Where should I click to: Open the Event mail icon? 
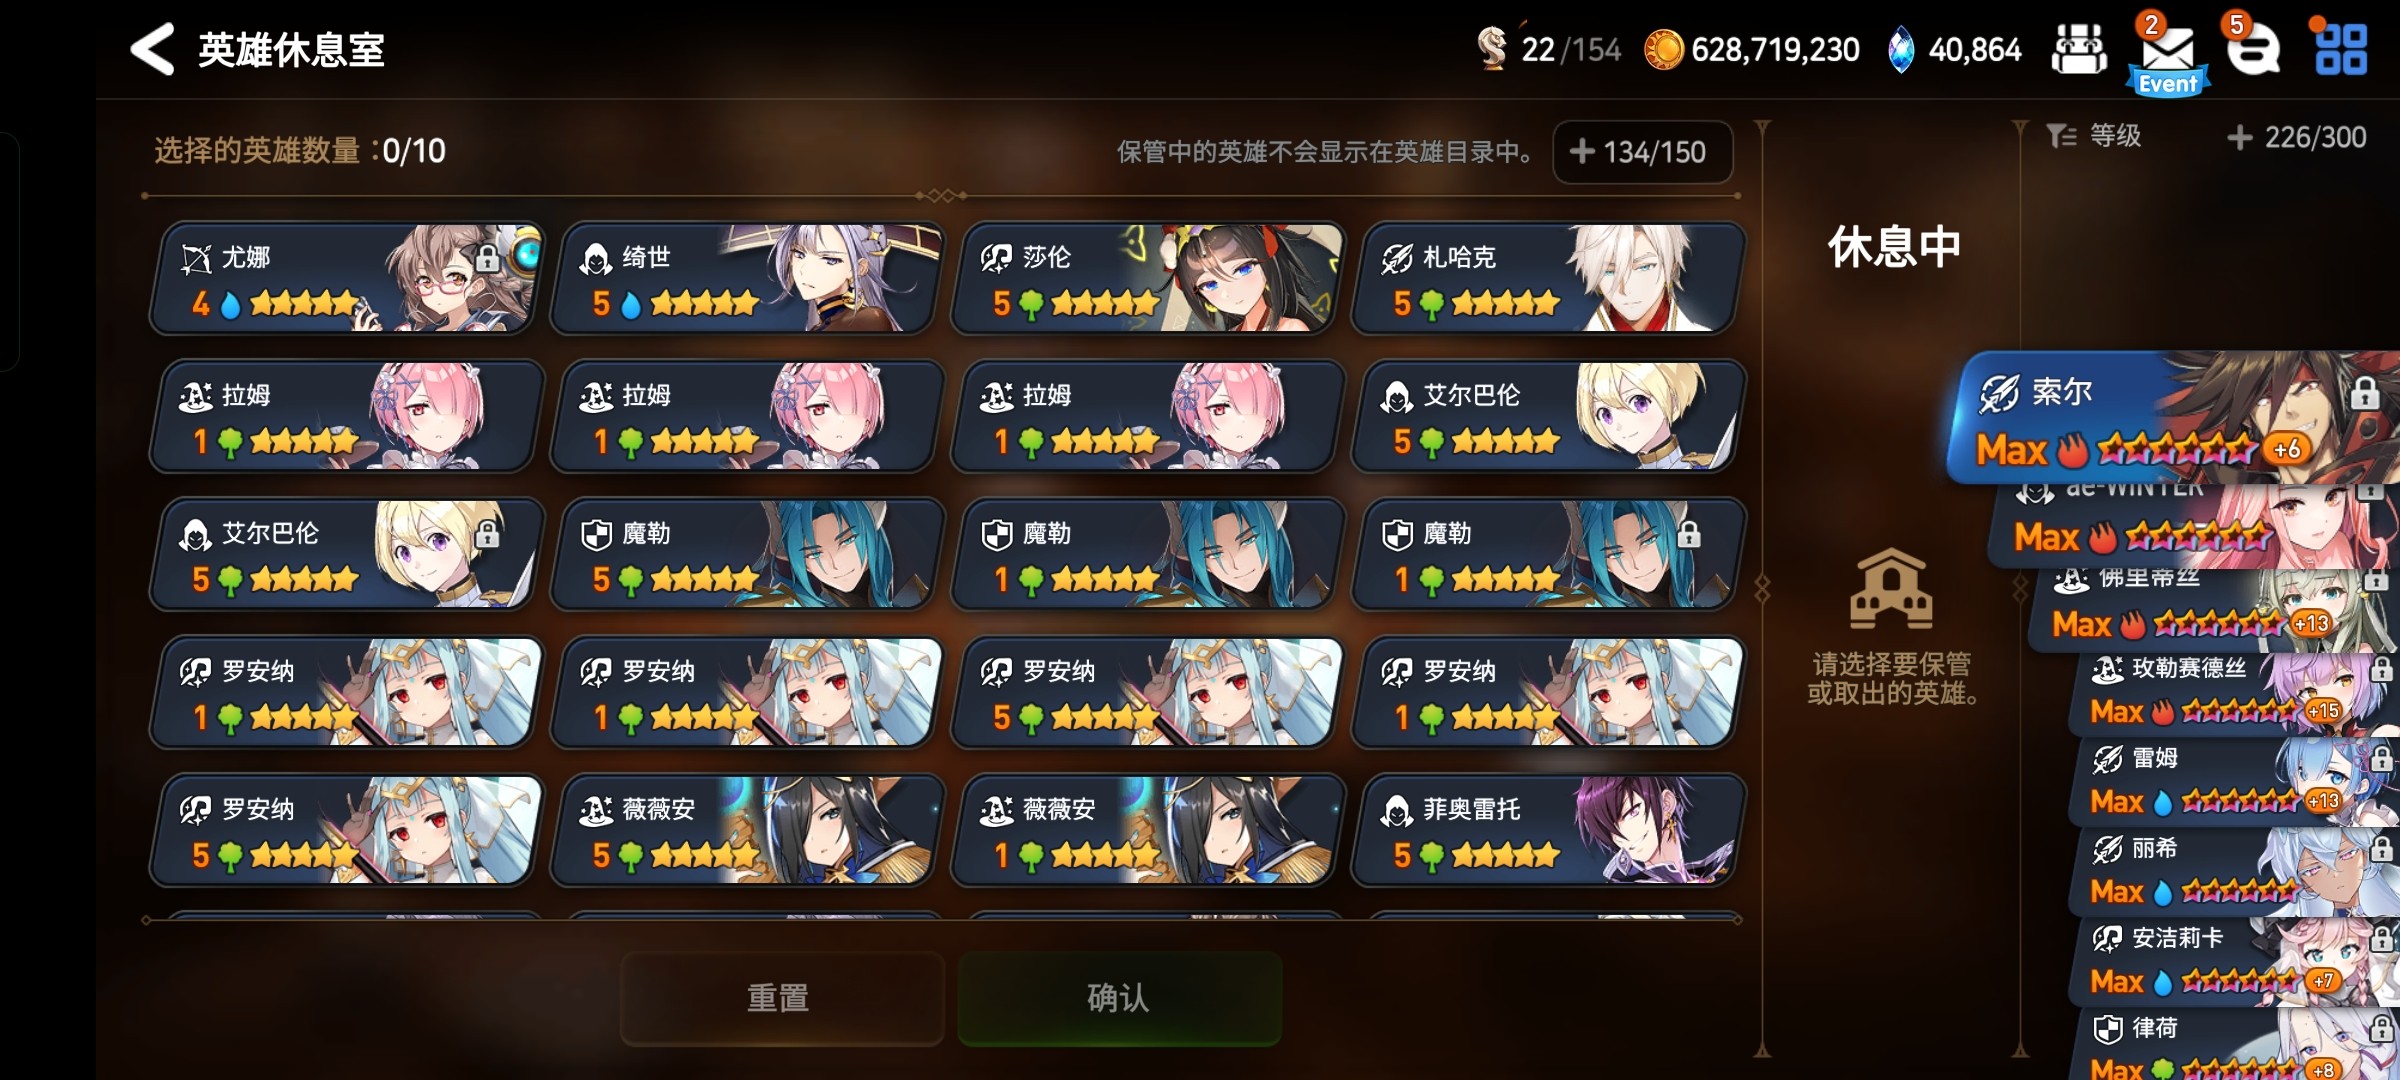pos(2167,56)
